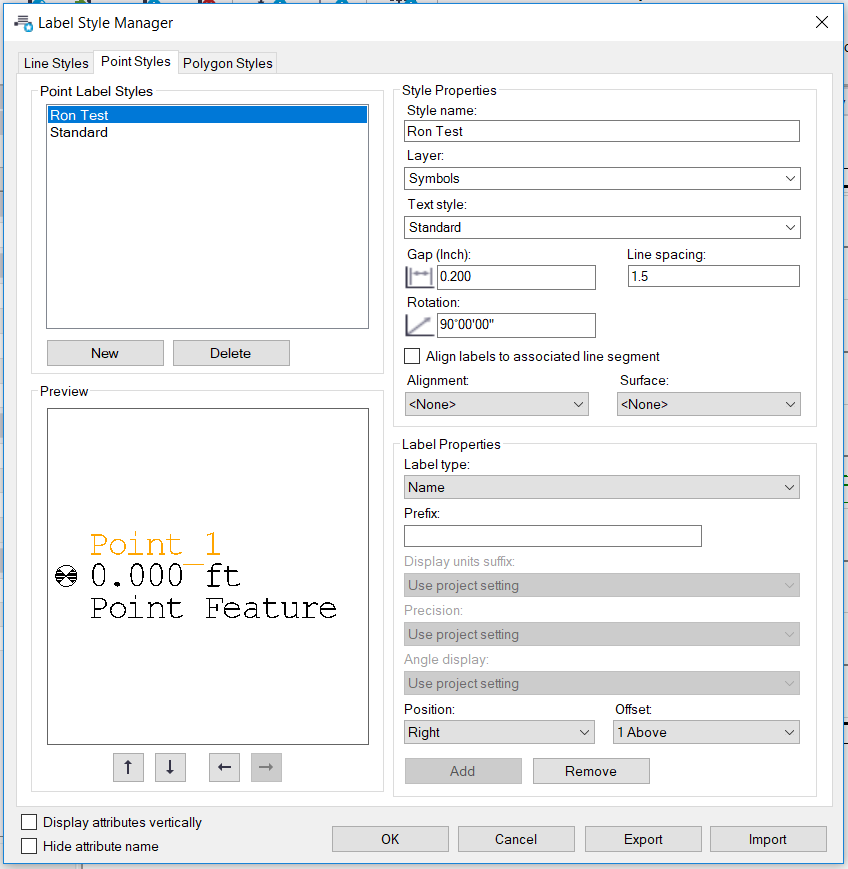Viewport: 848px width, 869px height.
Task: Open the Offset dropdown showing 1 Above
Action: 706,732
